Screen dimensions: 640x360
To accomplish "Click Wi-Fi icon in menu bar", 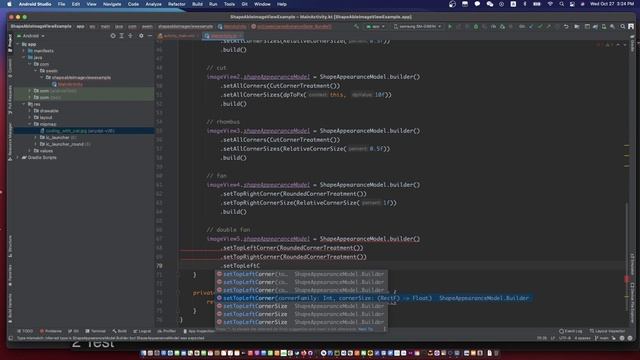I will pyautogui.click(x=550, y=4).
